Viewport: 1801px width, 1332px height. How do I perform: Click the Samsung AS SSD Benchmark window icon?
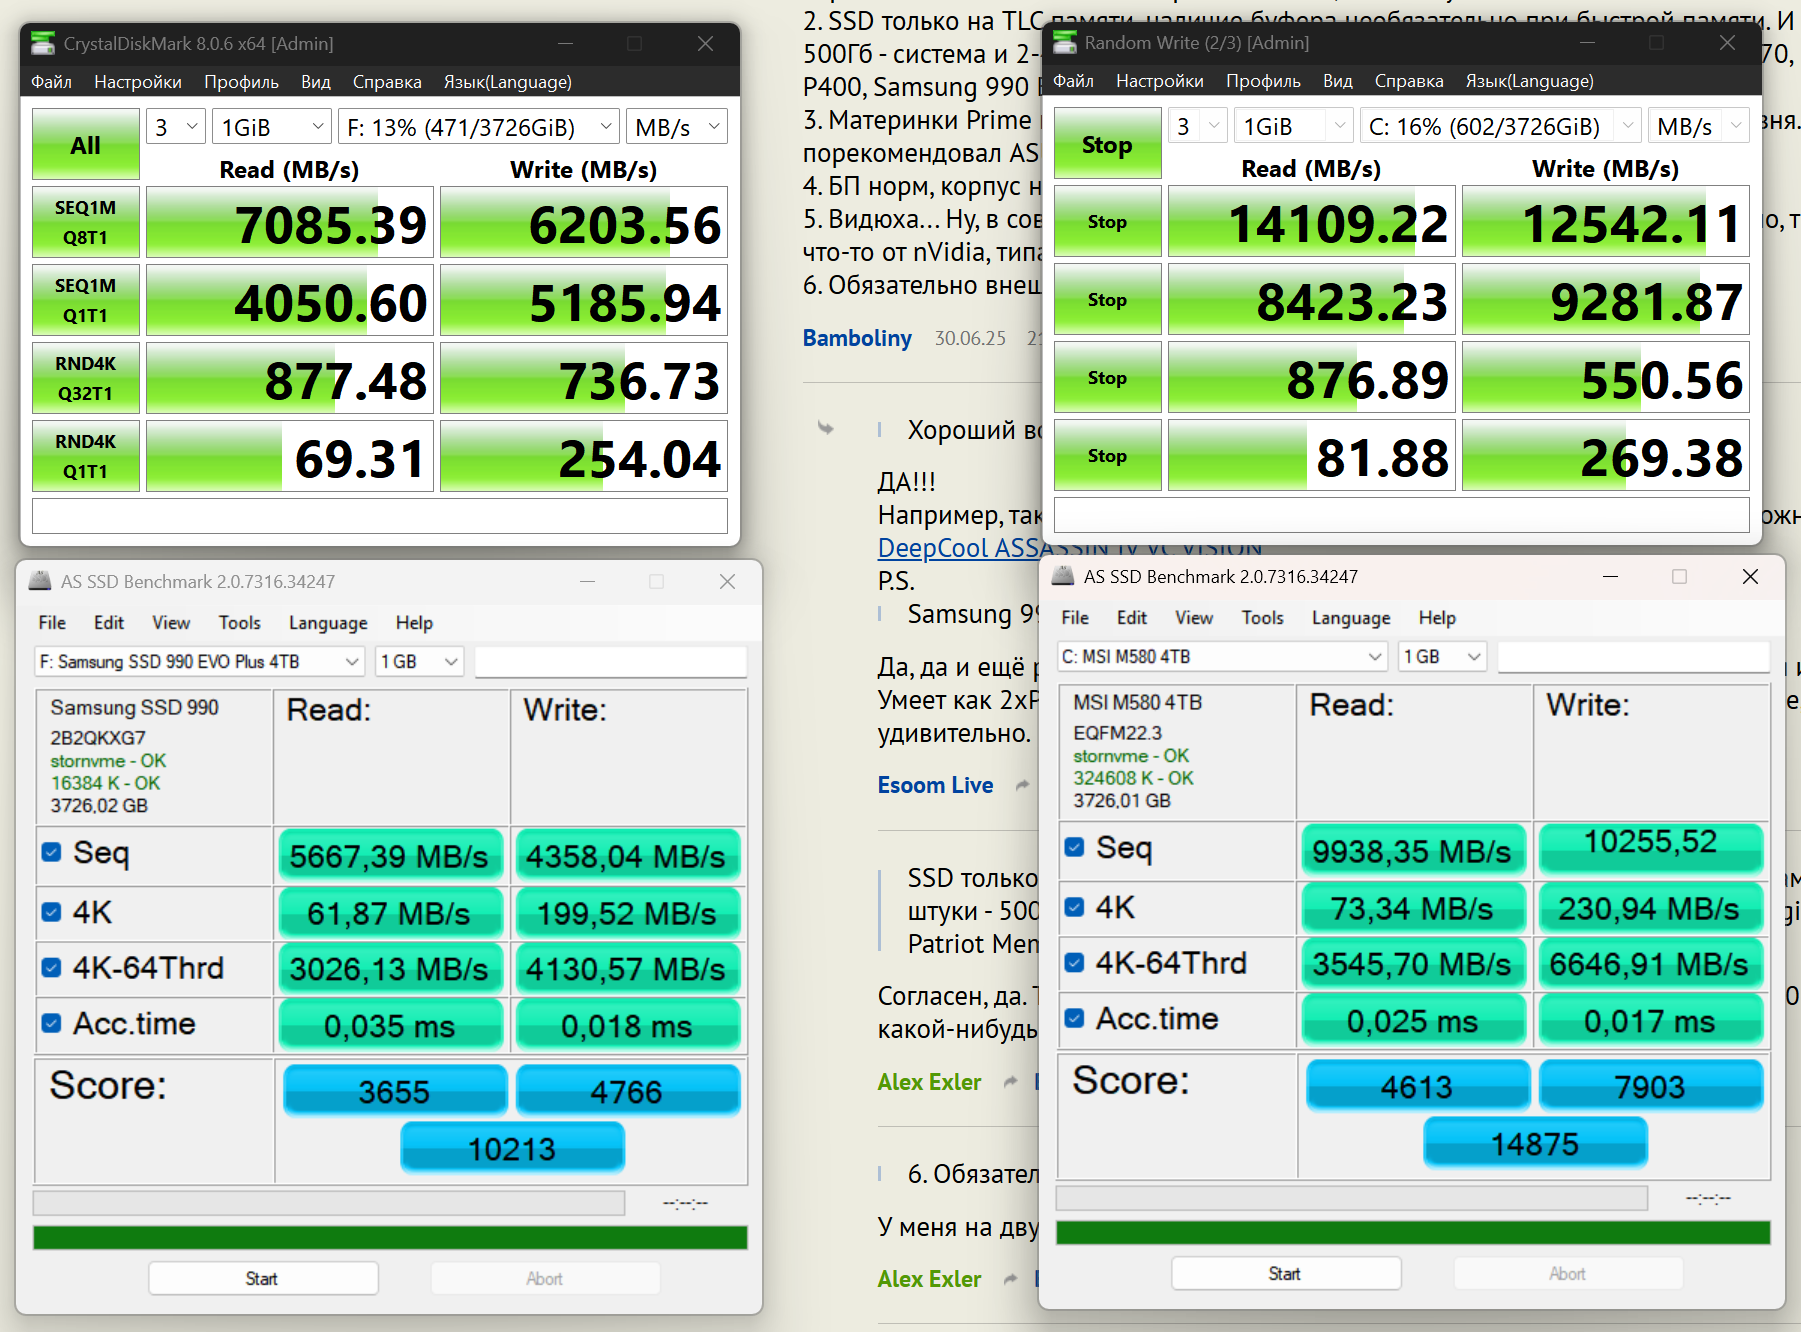pos(40,581)
